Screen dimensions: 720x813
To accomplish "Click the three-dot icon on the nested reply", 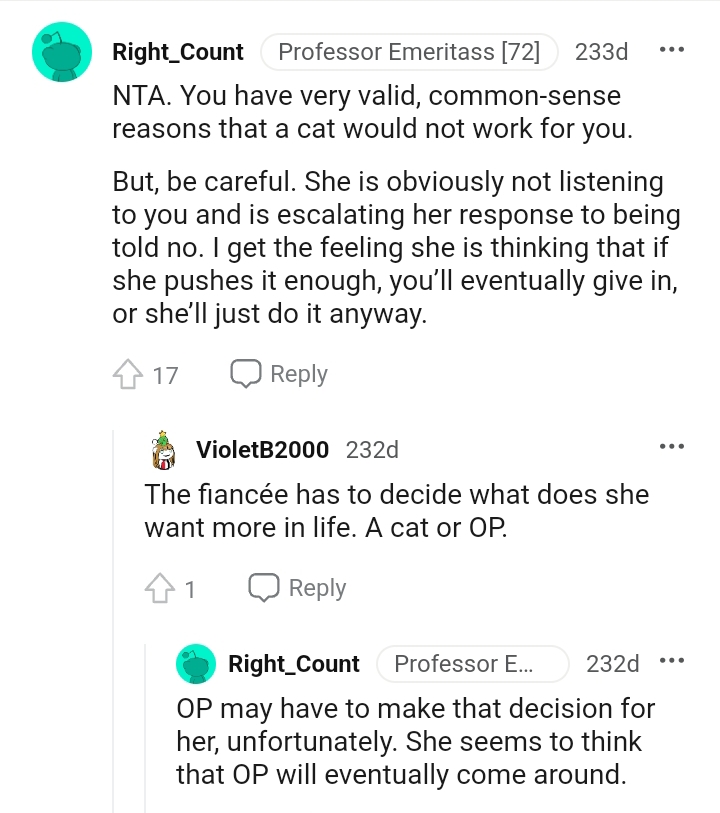I will click(670, 660).
